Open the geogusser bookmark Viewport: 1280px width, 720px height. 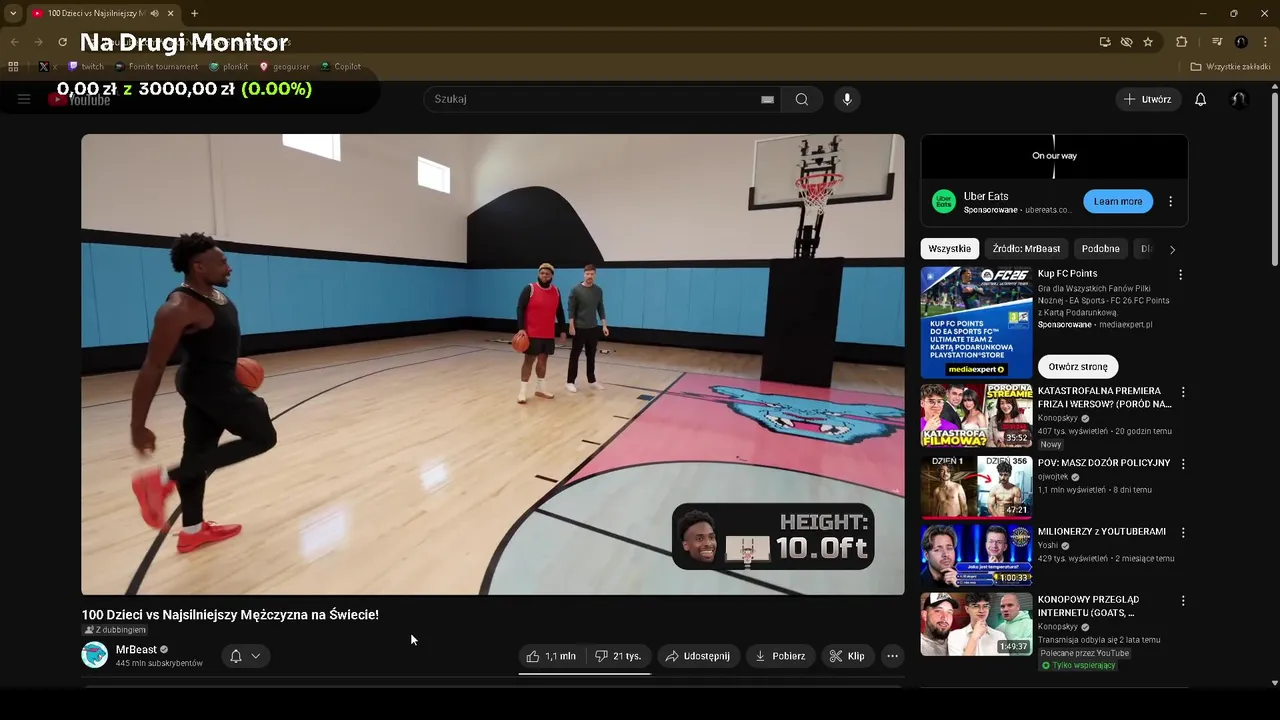pos(284,67)
